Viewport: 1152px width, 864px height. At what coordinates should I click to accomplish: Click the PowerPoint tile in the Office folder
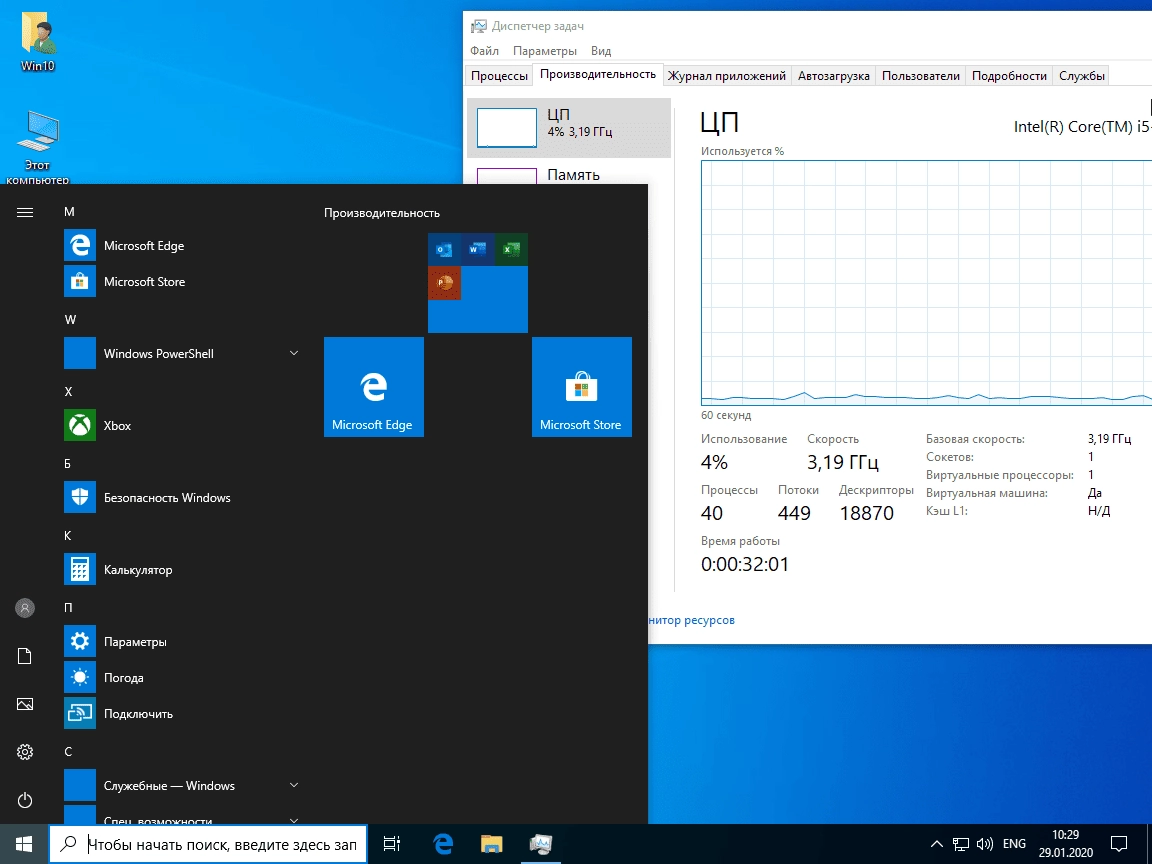coord(444,283)
